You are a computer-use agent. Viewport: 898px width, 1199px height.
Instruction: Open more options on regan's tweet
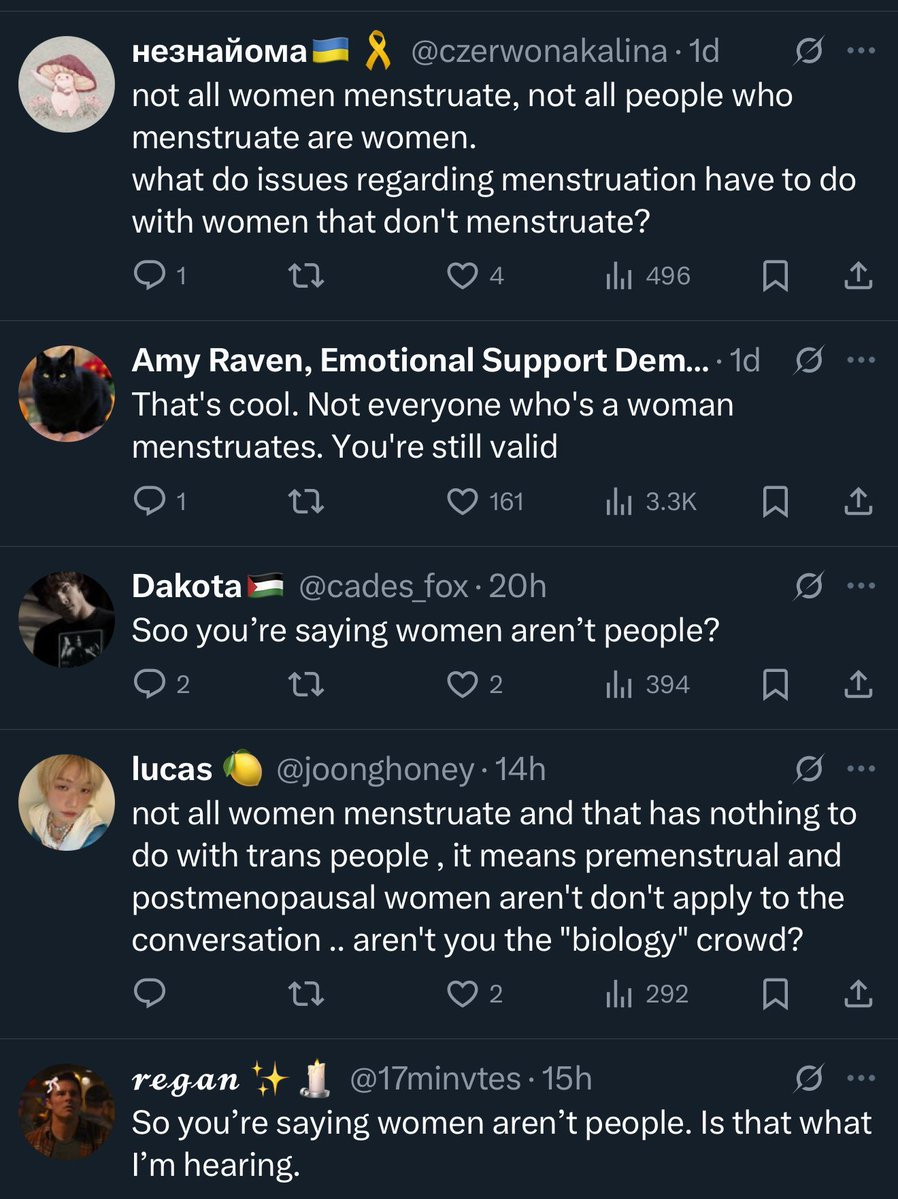click(860, 1079)
